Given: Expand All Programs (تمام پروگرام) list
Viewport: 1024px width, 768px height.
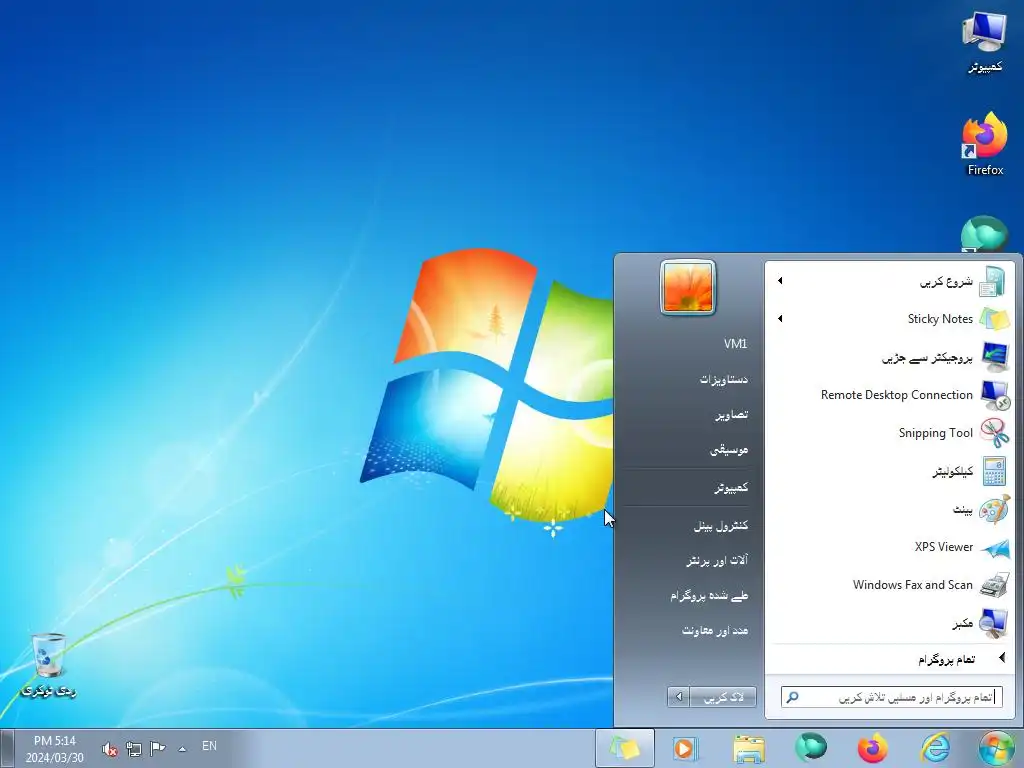Looking at the screenshot, I should coord(891,659).
